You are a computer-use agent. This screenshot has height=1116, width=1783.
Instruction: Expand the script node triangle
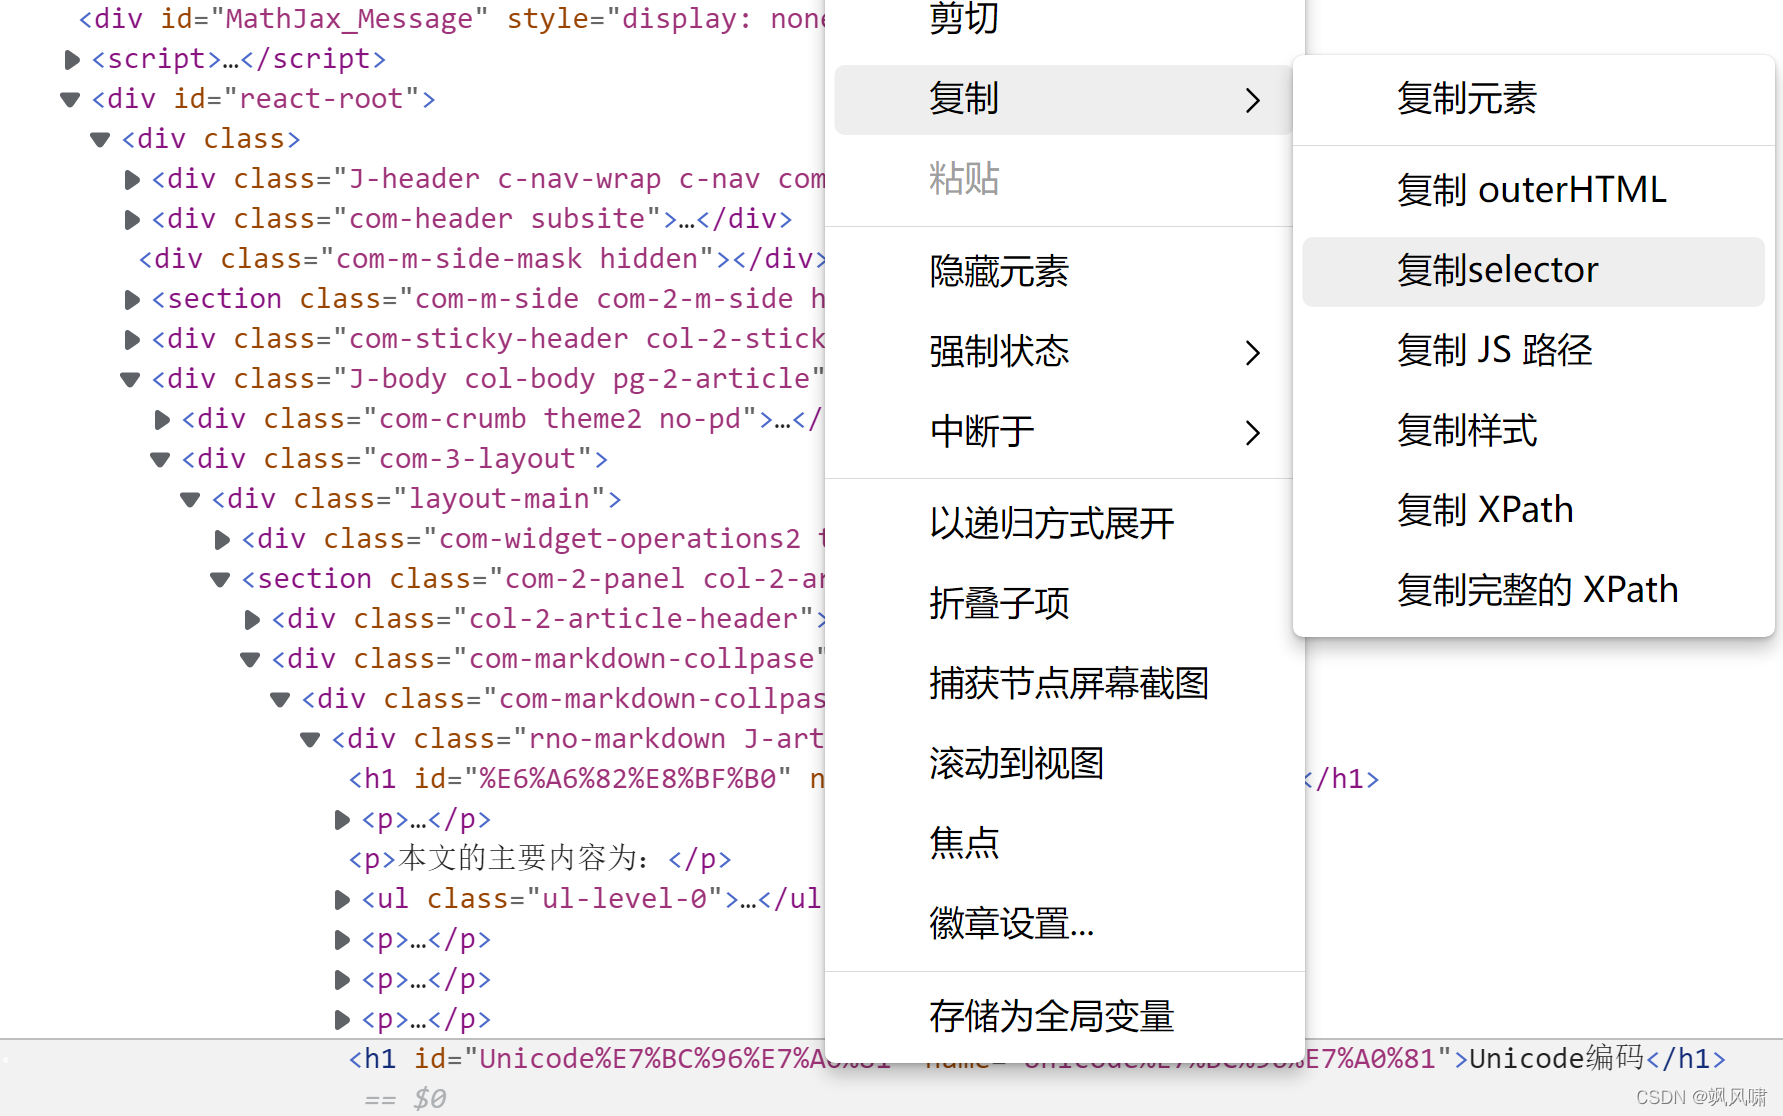click(71, 60)
